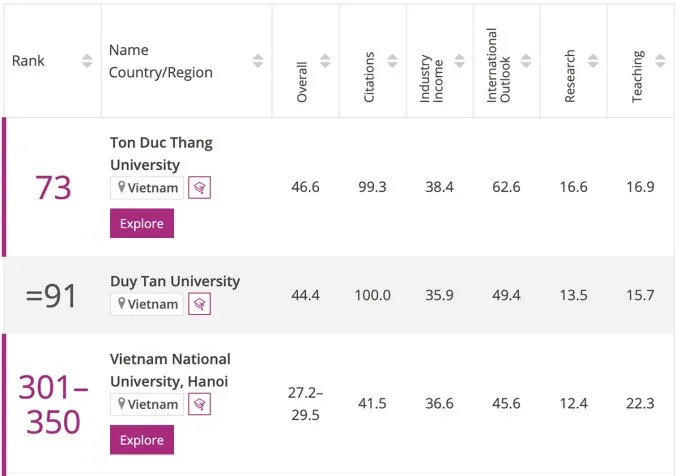Click graduation cap icon for Duy Tan University
Image resolution: width=680 pixels, height=476 pixels.
click(199, 304)
